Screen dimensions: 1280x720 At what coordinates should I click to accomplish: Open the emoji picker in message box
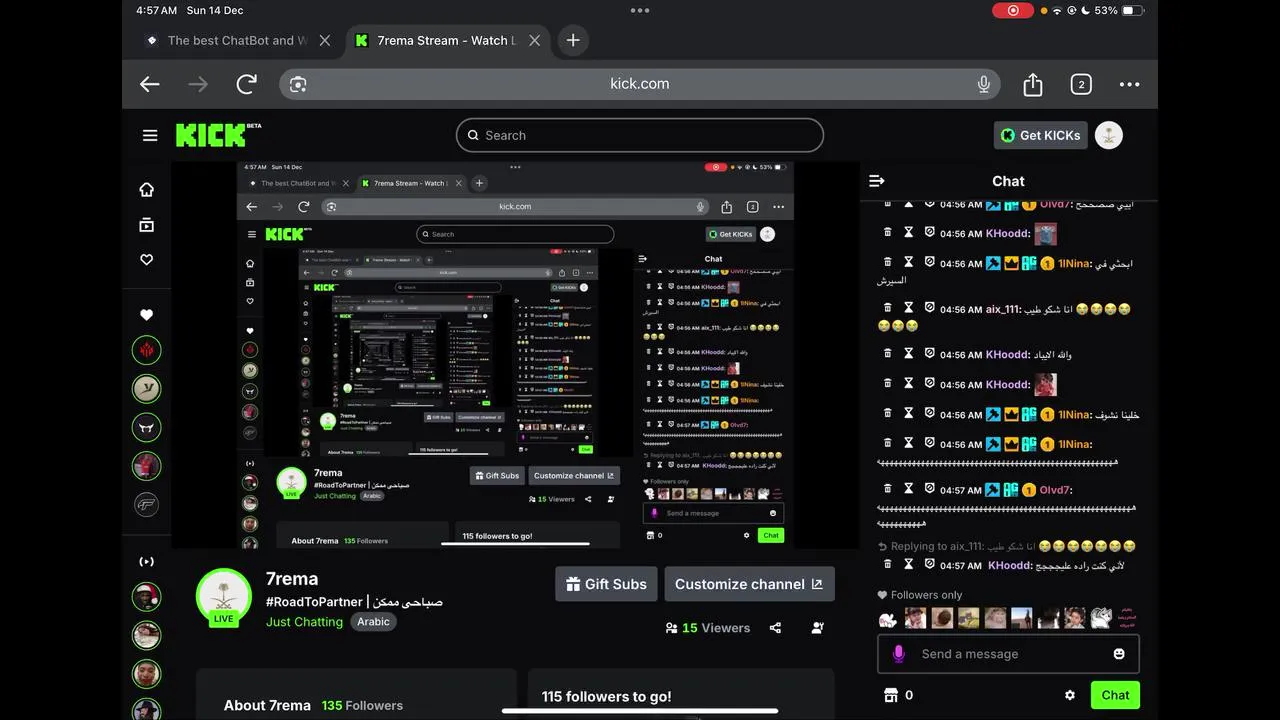(x=1119, y=654)
